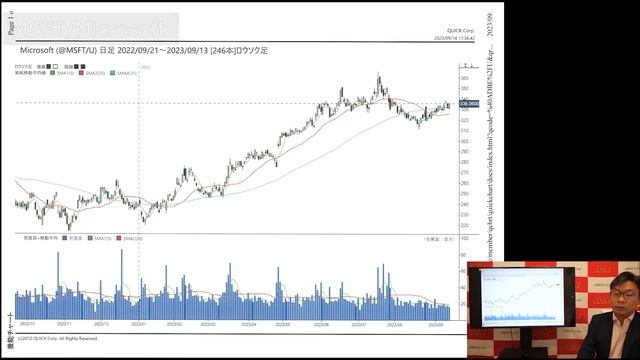This screenshot has height=360, width=640.
Task: Click the '60' volume axis label
Action: pos(463,271)
